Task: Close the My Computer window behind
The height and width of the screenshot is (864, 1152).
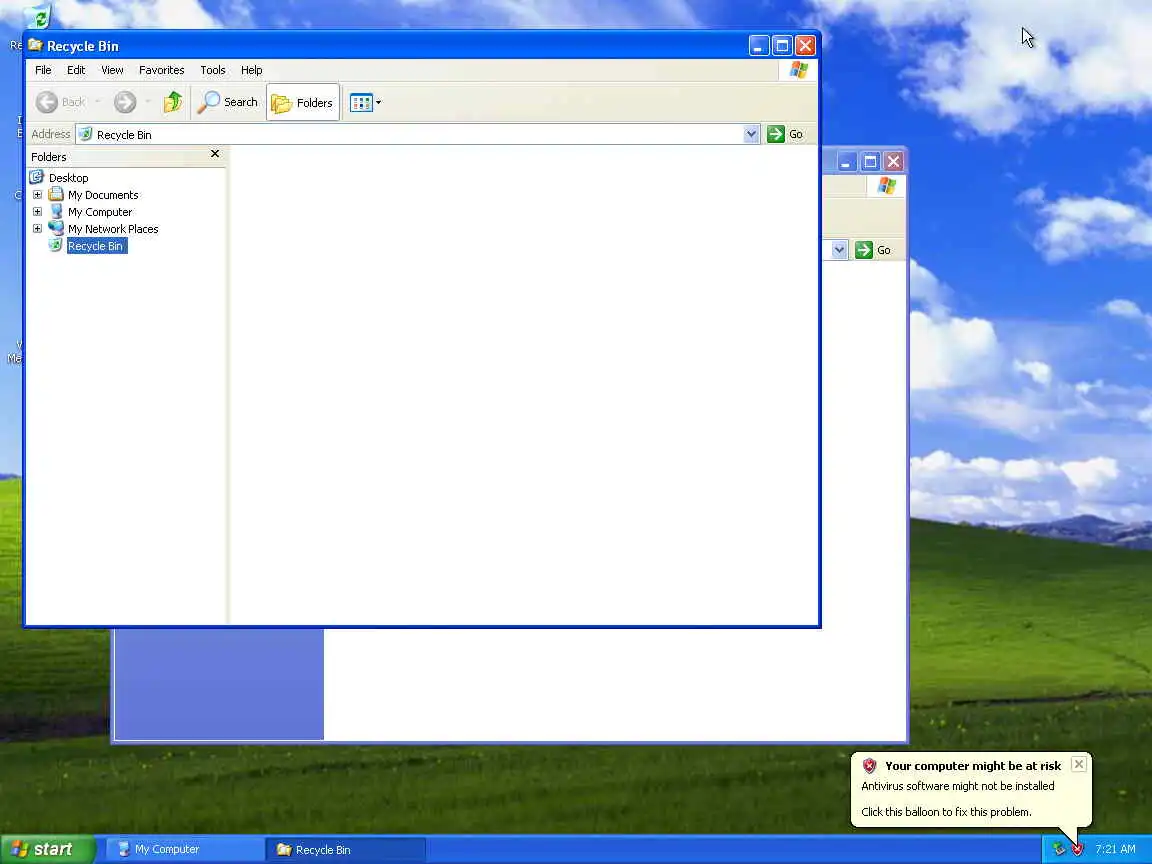Action: (x=893, y=162)
